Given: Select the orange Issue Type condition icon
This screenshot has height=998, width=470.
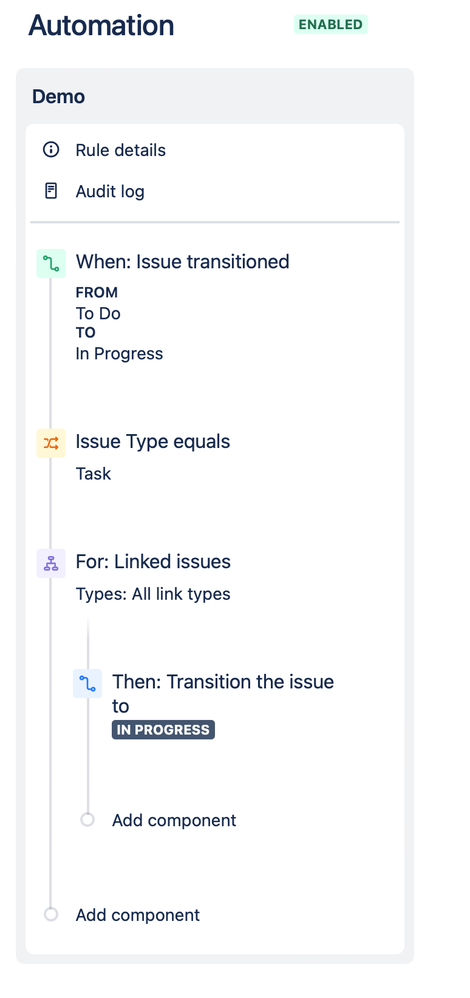Looking at the screenshot, I should pyautogui.click(x=51, y=443).
